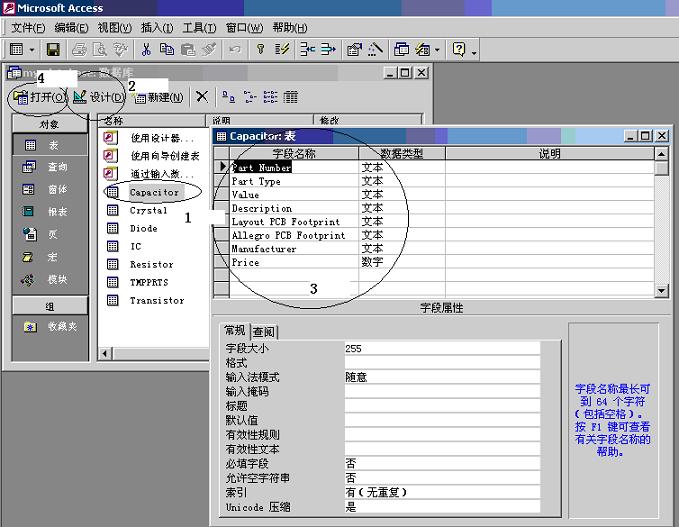Click the Cut scissors icon
This screenshot has width=679, height=527.
pos(146,49)
